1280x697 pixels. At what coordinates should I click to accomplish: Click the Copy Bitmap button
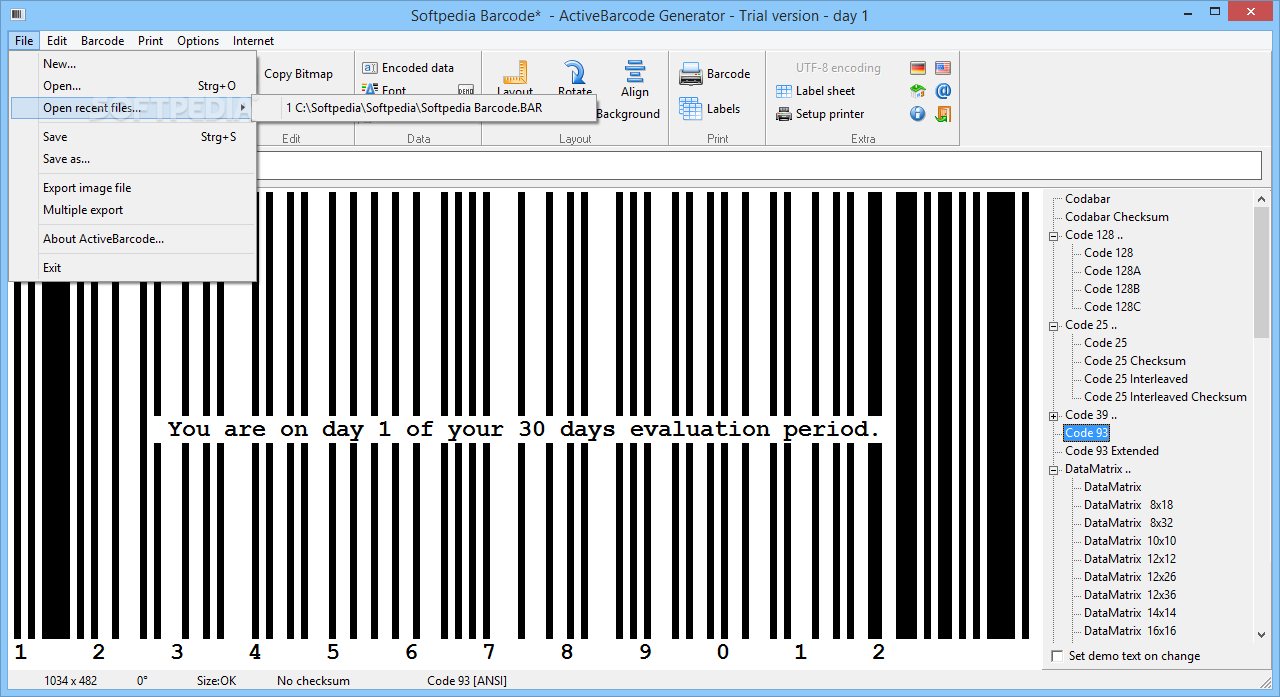click(298, 74)
